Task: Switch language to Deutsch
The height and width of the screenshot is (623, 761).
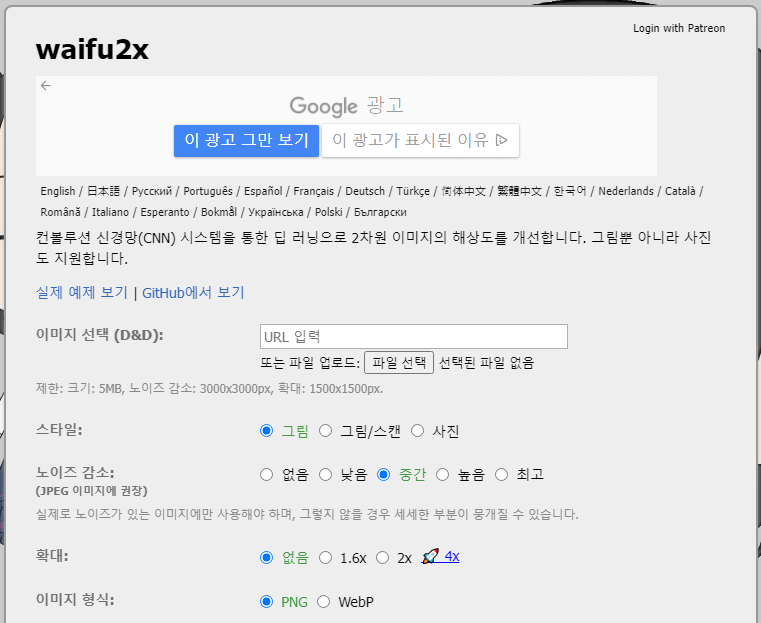Action: (x=365, y=191)
